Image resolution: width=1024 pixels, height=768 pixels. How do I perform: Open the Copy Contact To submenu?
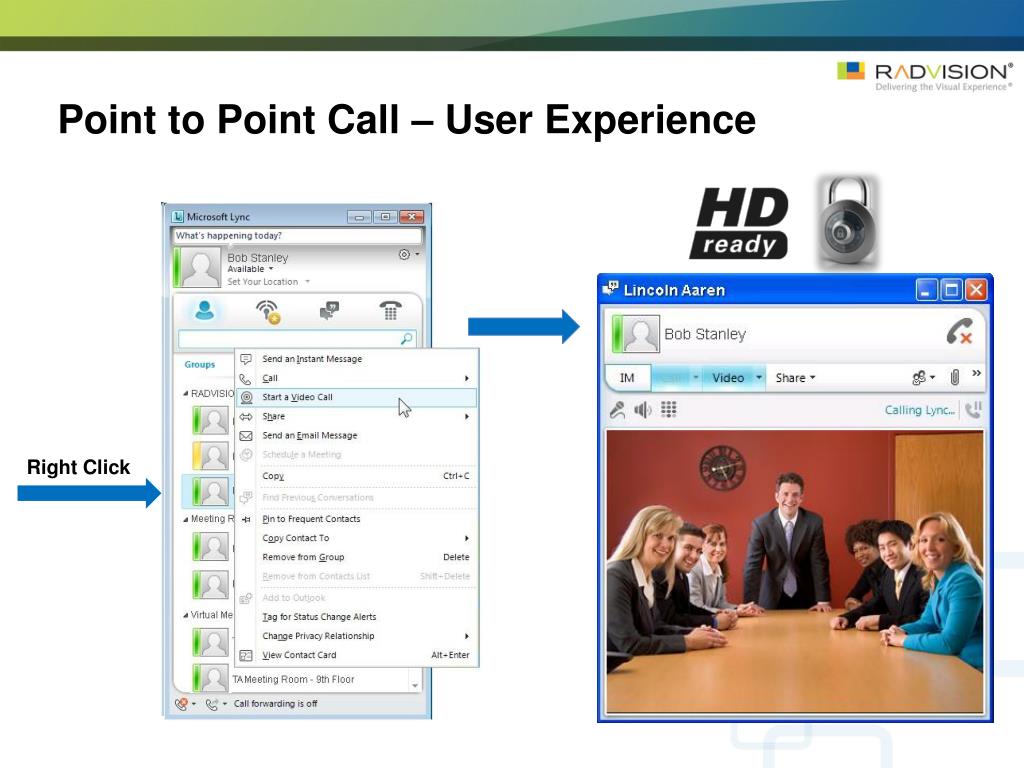point(357,538)
